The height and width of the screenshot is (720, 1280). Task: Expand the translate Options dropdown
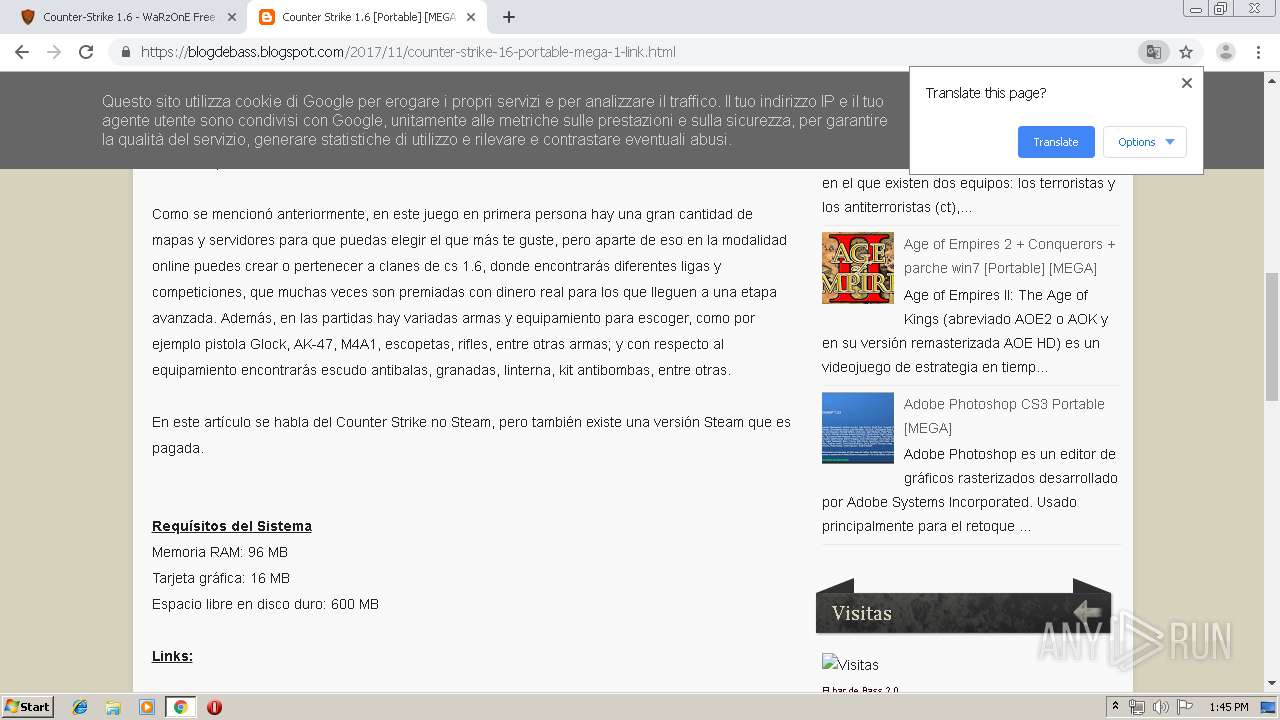[x=1145, y=142]
